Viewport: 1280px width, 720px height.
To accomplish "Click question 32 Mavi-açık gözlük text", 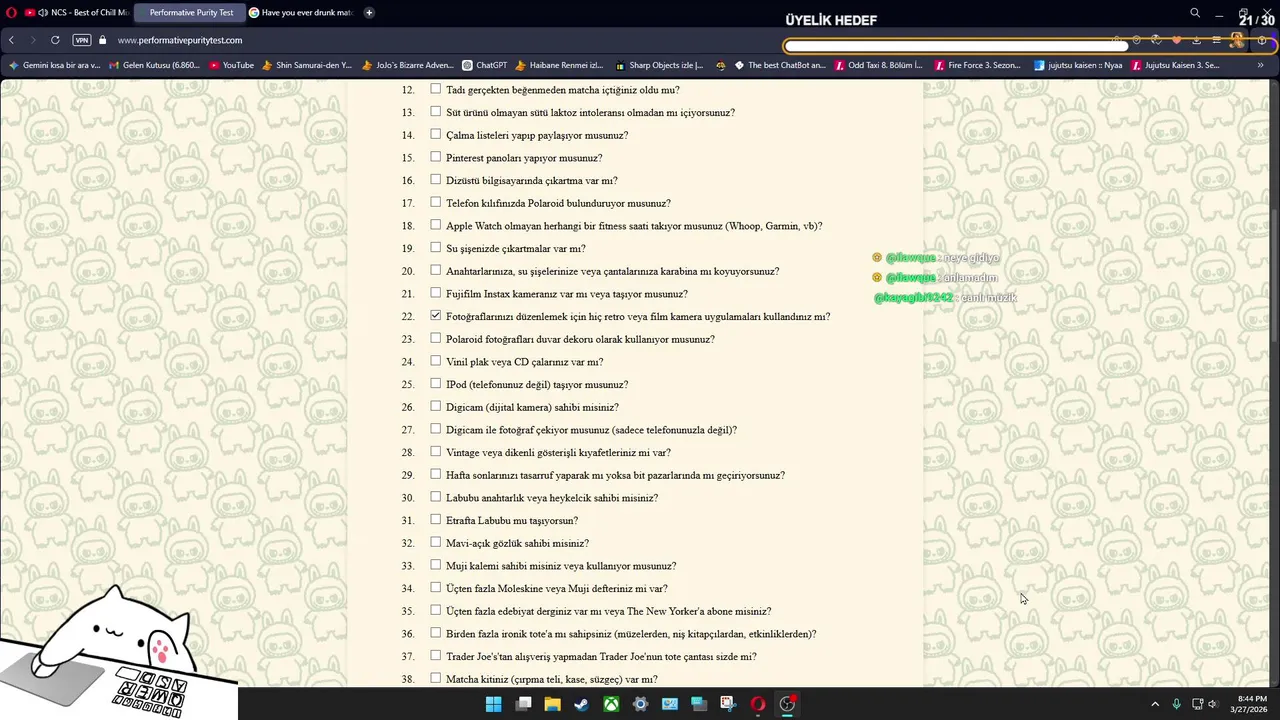I will [x=517, y=543].
